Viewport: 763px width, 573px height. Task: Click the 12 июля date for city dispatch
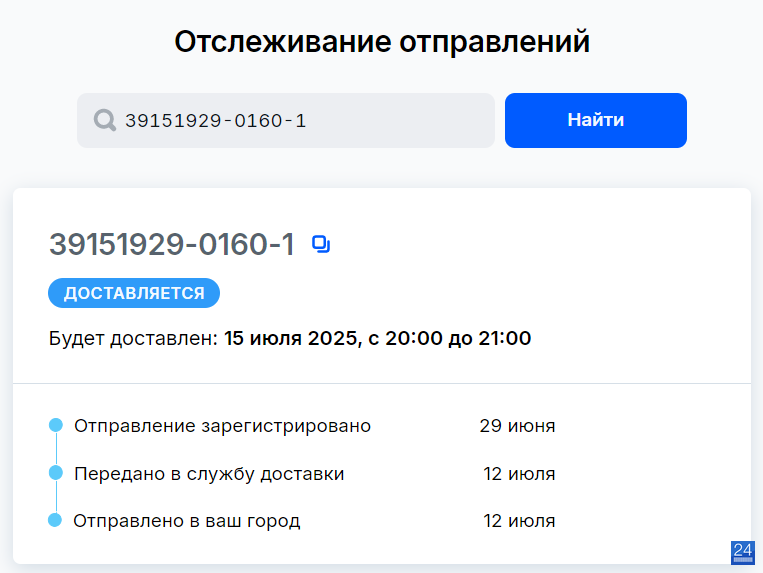(519, 521)
